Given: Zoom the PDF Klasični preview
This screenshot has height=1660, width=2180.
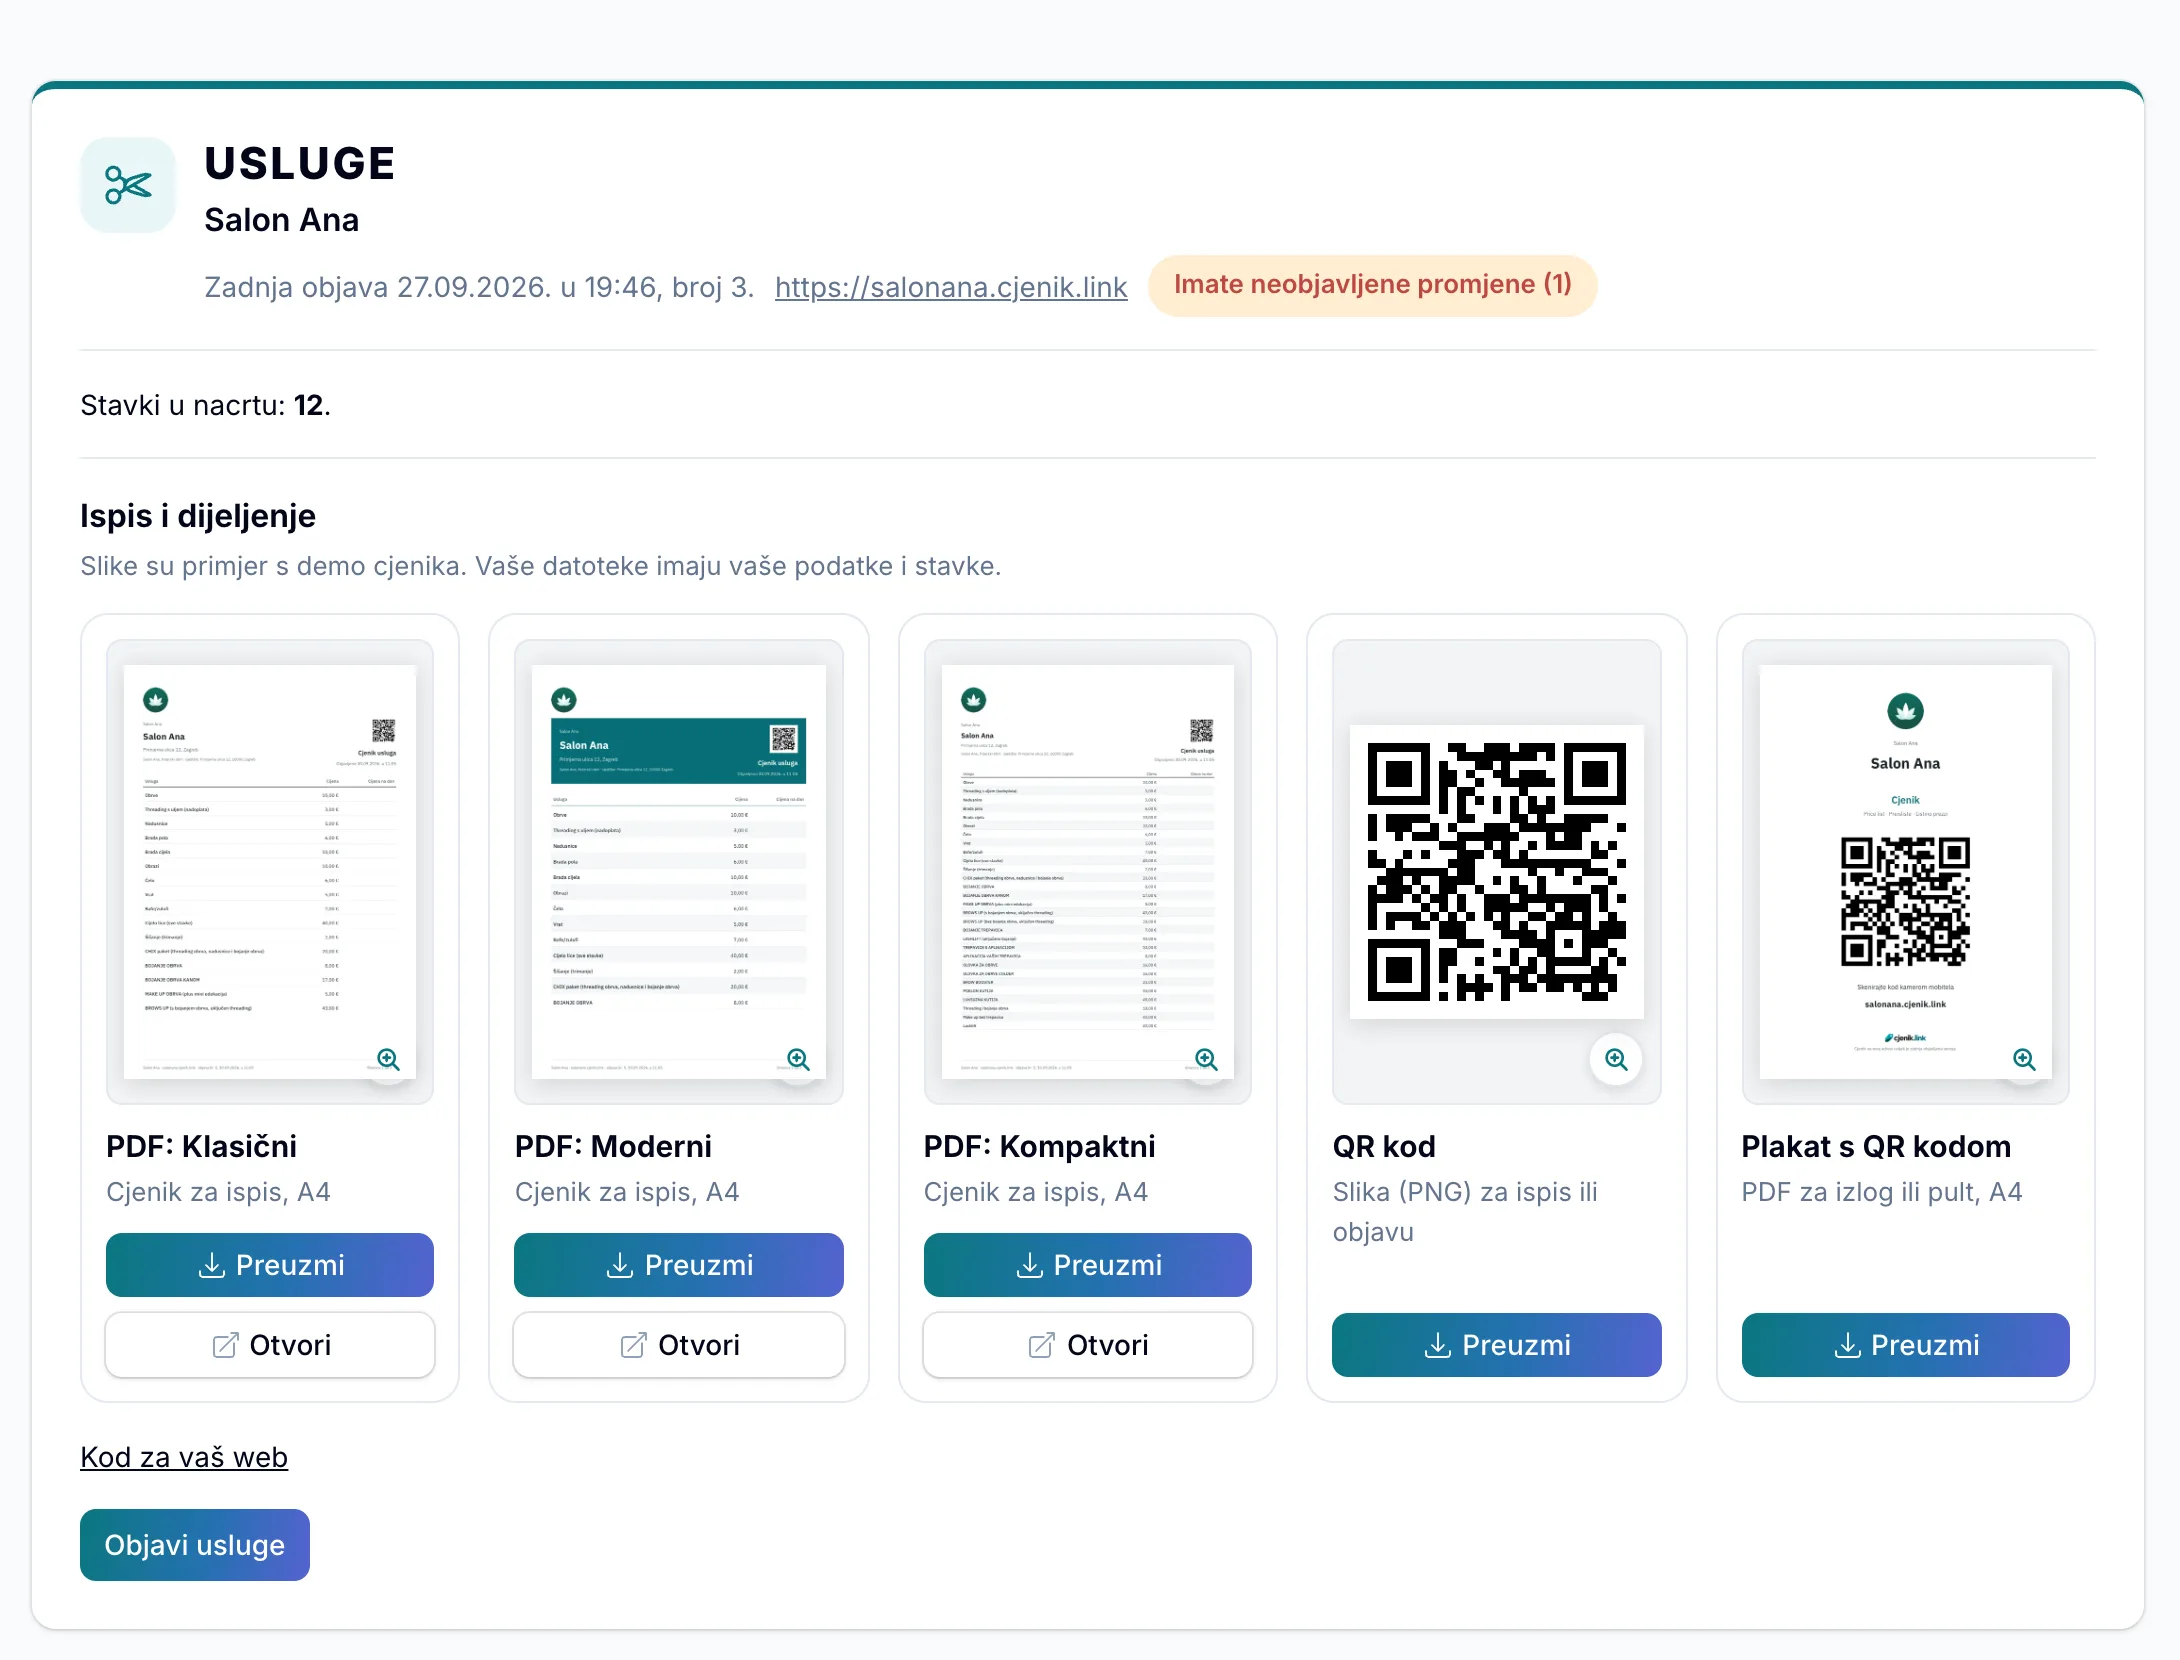Looking at the screenshot, I should click(388, 1059).
